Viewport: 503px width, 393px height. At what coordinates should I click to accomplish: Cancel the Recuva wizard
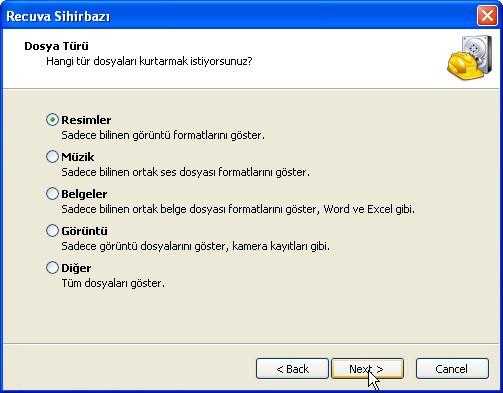coord(452,369)
